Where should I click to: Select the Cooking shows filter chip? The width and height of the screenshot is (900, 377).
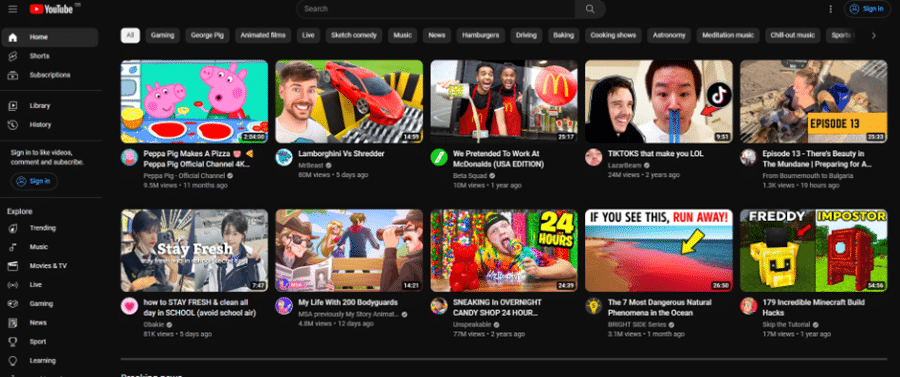613,36
